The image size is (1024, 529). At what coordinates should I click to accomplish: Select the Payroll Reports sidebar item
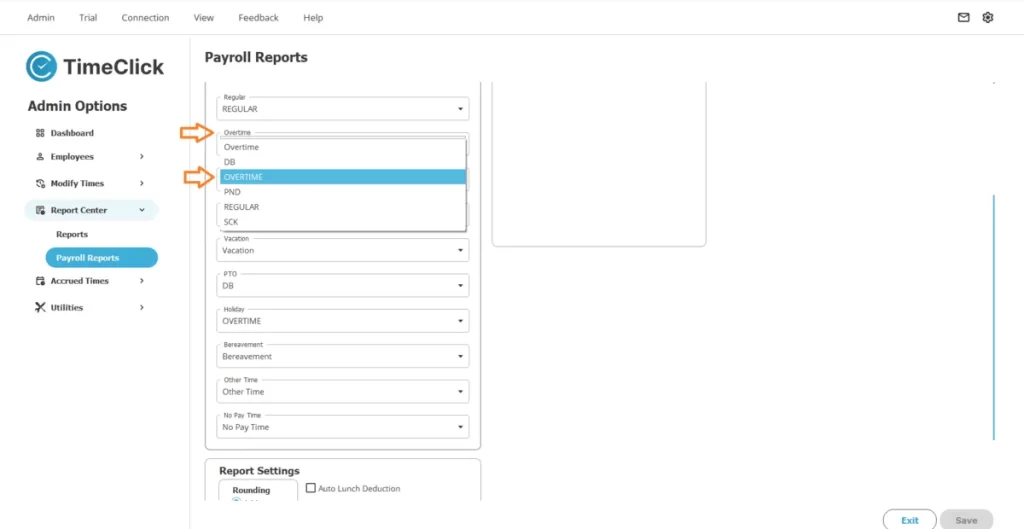coord(101,258)
